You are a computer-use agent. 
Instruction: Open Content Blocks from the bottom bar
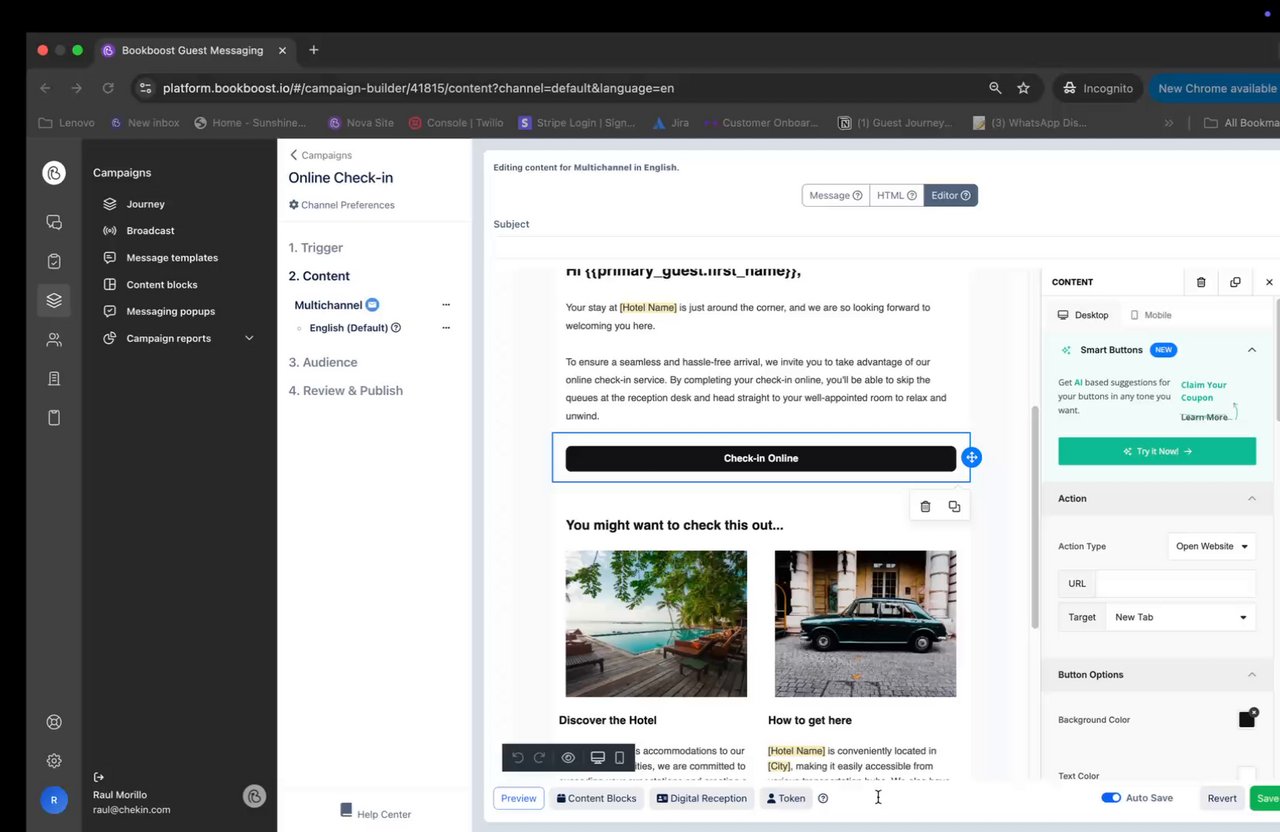pos(596,798)
